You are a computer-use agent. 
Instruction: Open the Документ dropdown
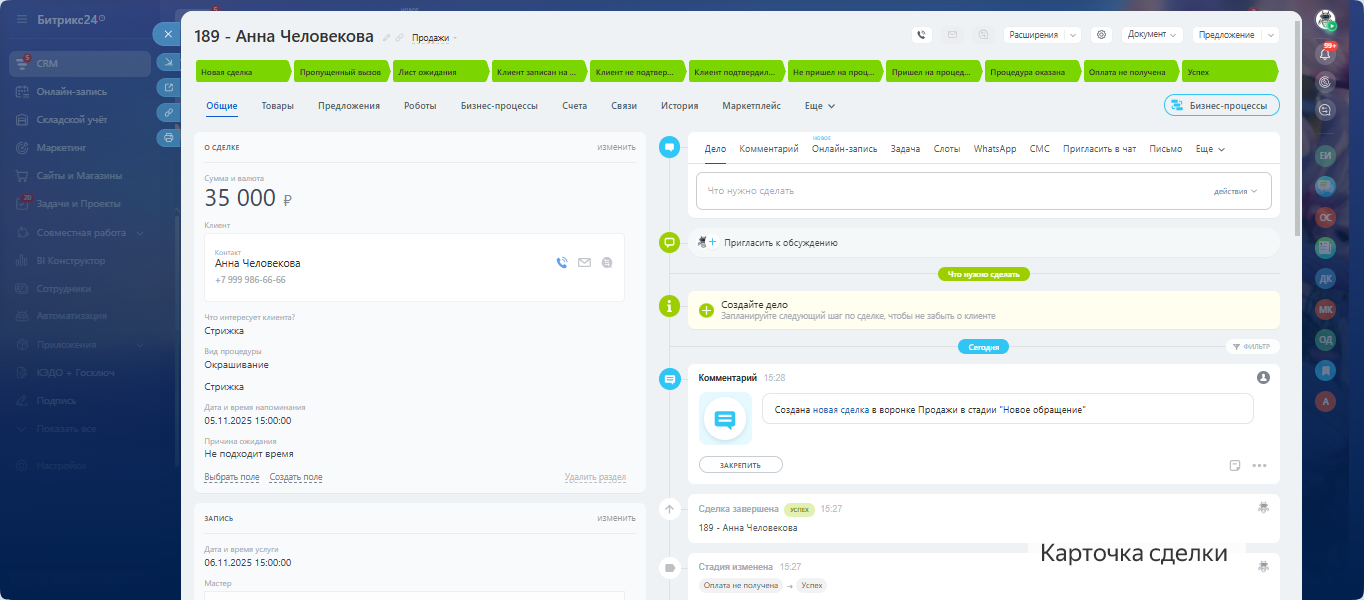point(1153,35)
